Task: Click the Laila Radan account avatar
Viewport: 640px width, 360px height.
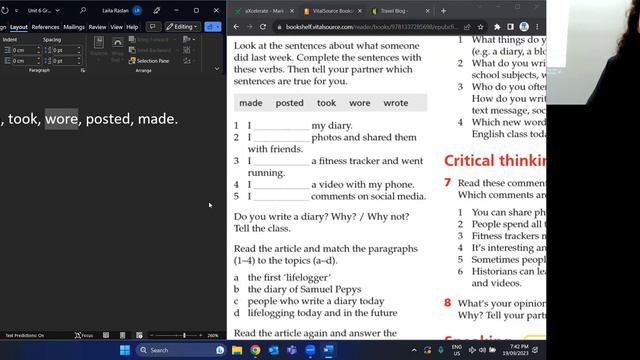Action: coord(137,11)
